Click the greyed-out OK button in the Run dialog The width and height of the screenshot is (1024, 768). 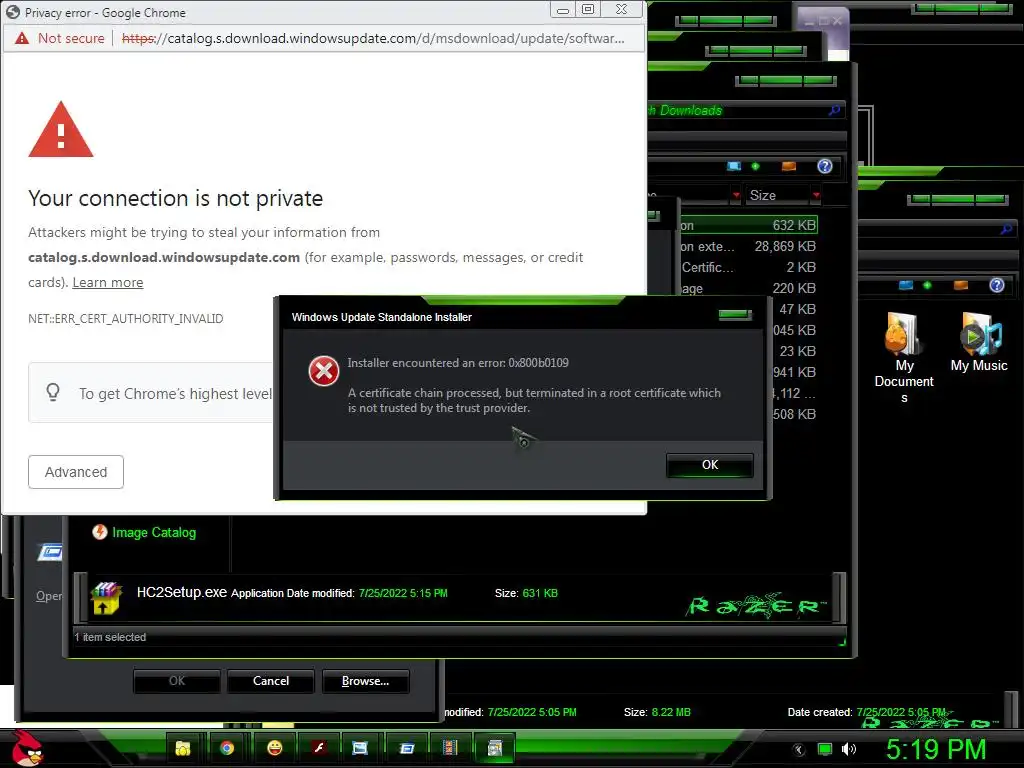pos(177,681)
